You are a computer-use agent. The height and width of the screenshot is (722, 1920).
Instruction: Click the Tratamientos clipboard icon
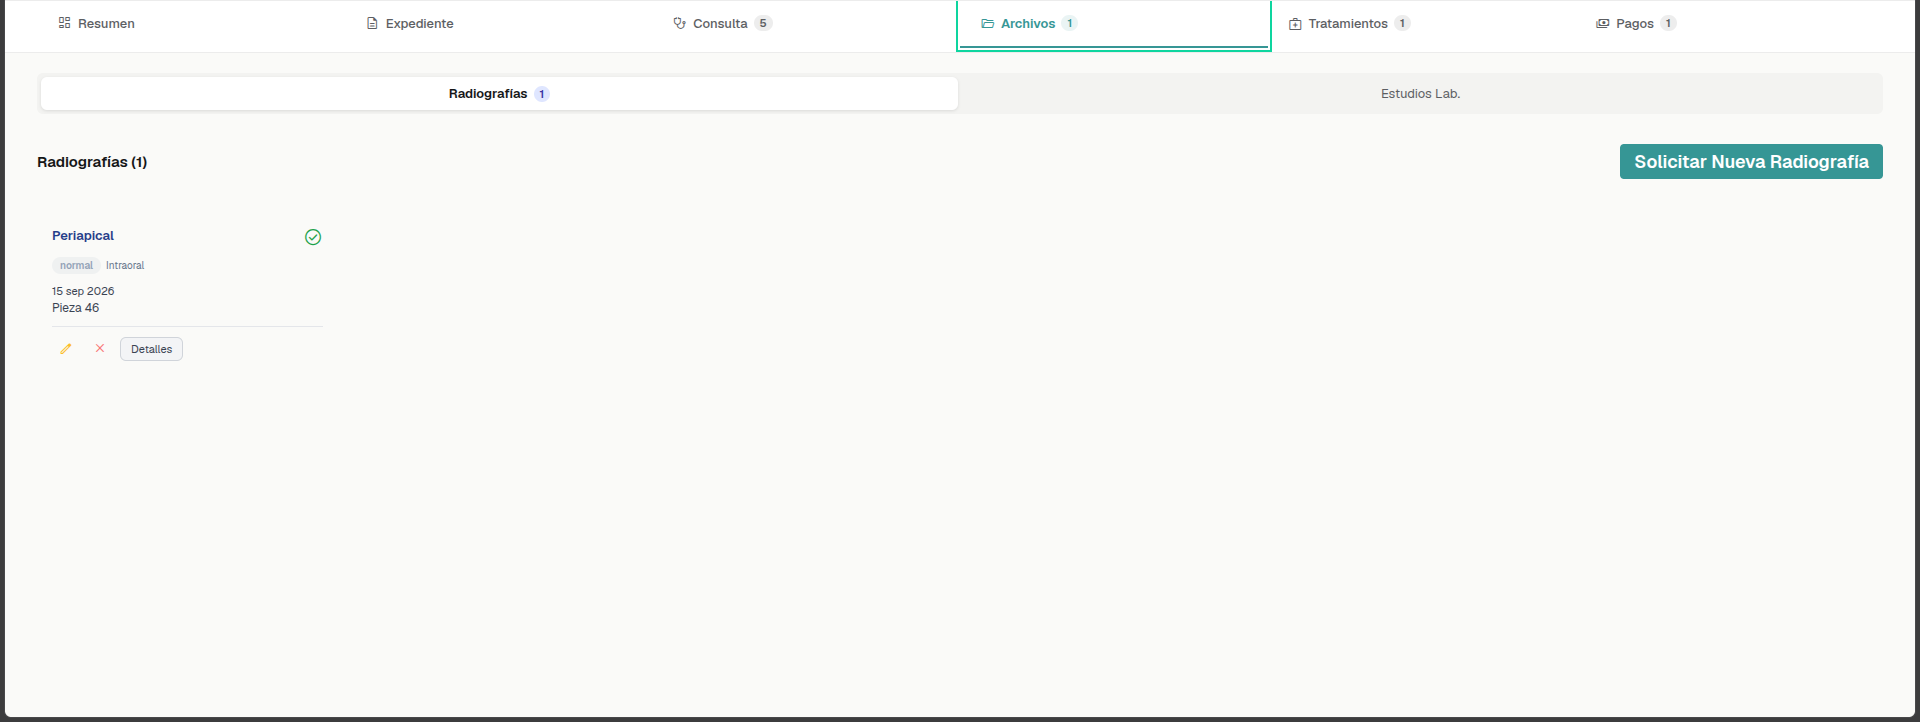[1295, 23]
